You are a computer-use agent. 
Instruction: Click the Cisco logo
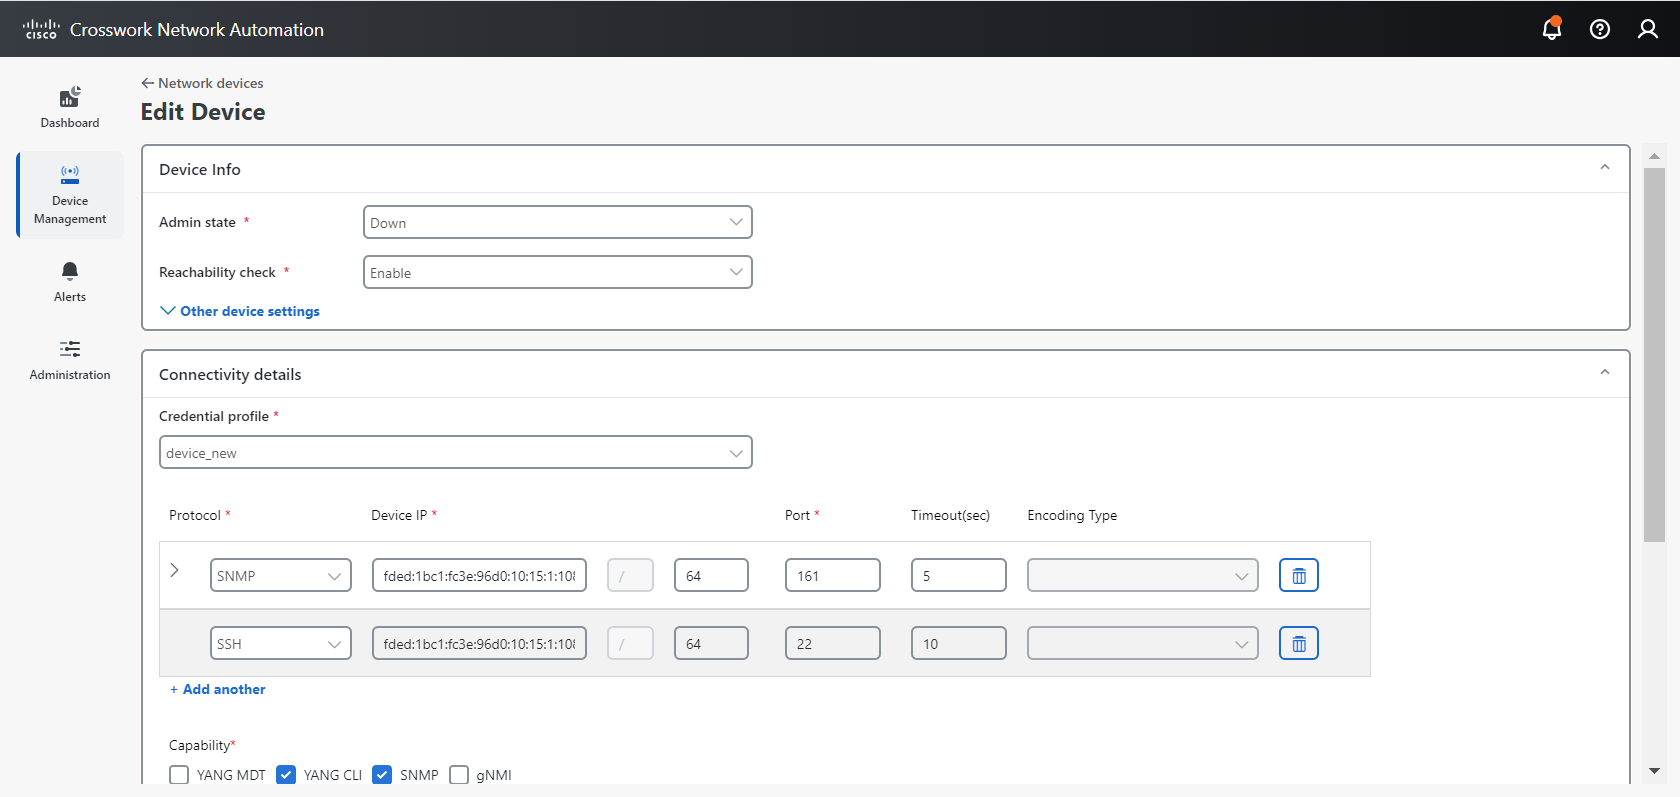pyautogui.click(x=41, y=29)
